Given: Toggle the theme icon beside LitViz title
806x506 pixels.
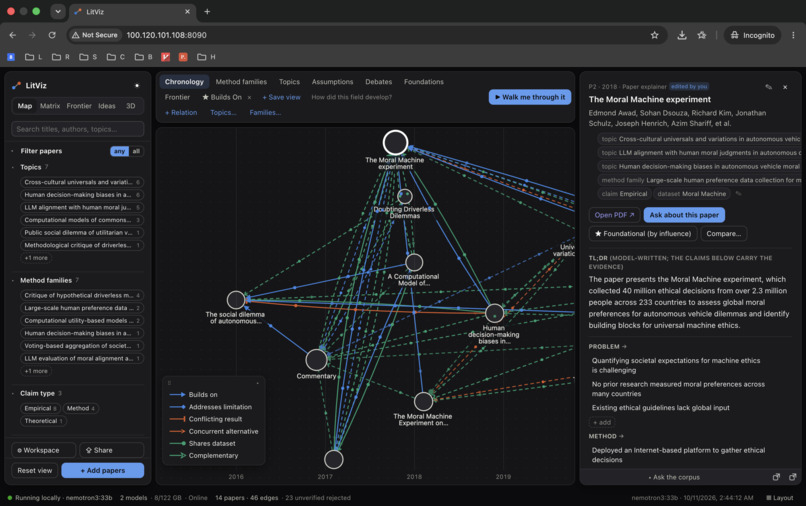Looking at the screenshot, I should click(137, 86).
